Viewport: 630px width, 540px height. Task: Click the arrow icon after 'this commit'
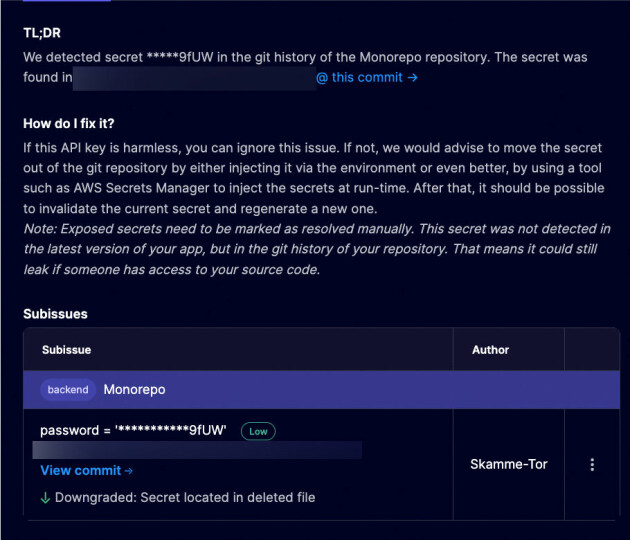click(413, 77)
